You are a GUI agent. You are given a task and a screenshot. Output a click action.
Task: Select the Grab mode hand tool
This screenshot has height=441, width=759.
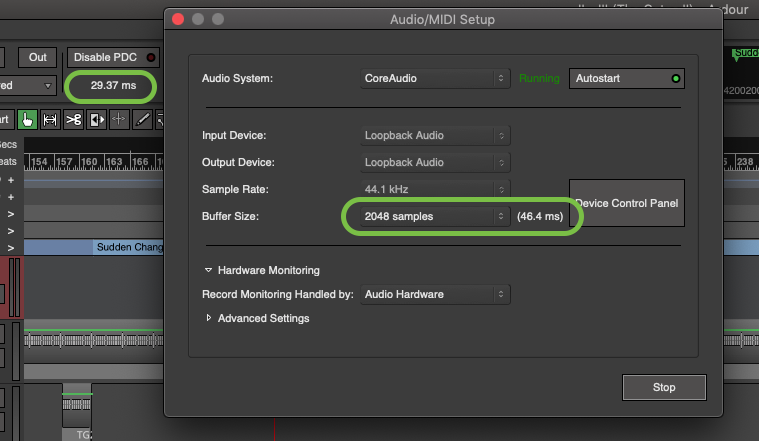(x=27, y=119)
